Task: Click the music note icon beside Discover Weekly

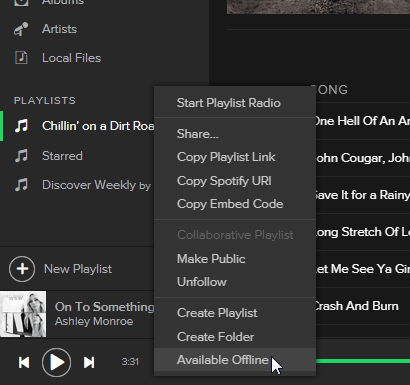Action: [x=21, y=185]
